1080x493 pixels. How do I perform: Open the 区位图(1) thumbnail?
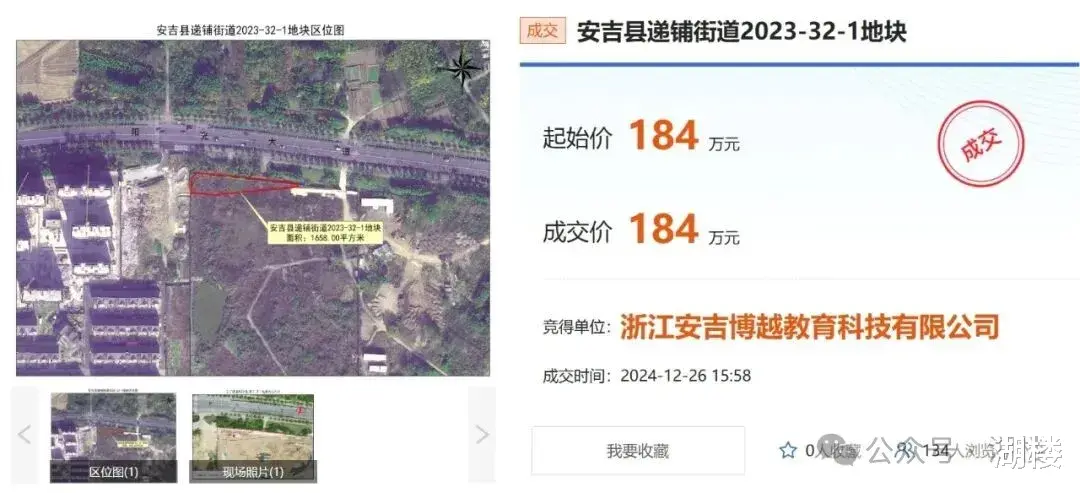tap(114, 438)
